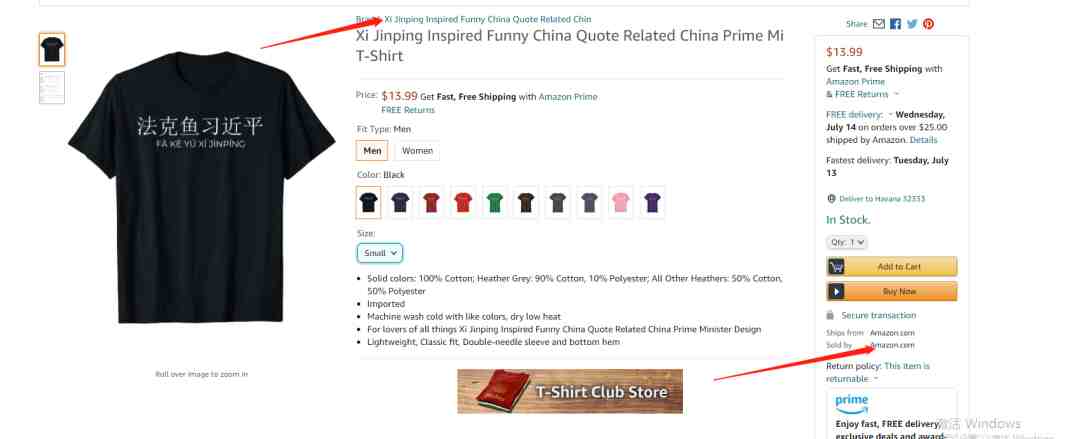Open the Amazon Prime link beside price
Screen dimensions: 1080x439
click(x=568, y=97)
